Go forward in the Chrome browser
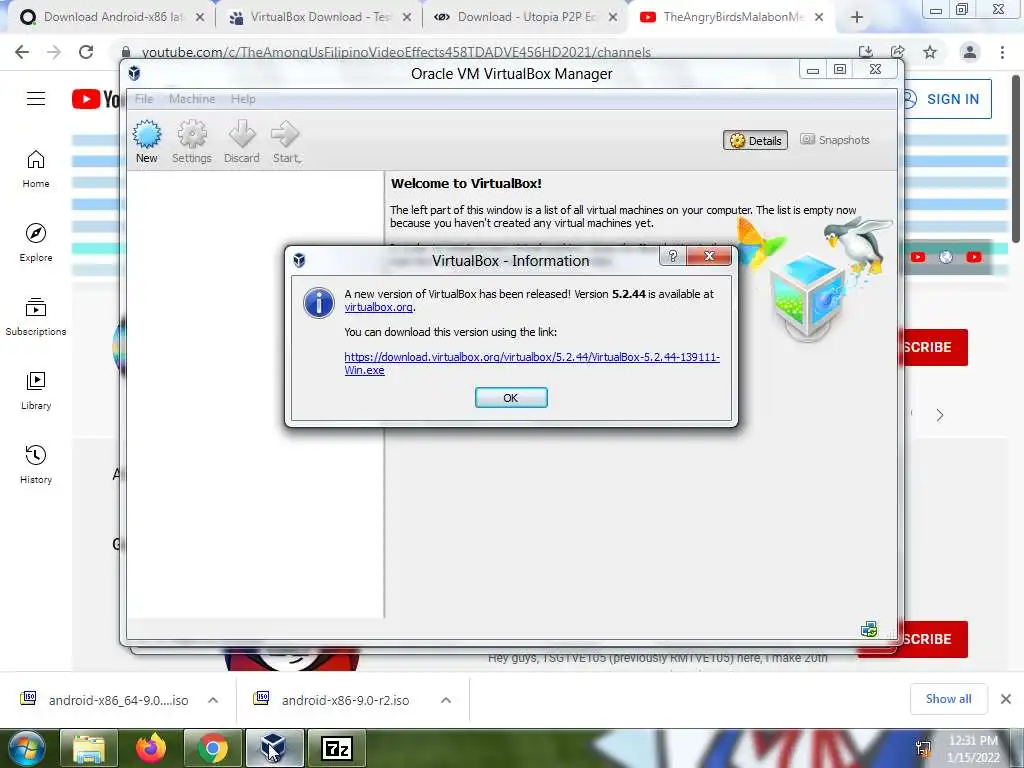The height and width of the screenshot is (768, 1024). click(54, 52)
